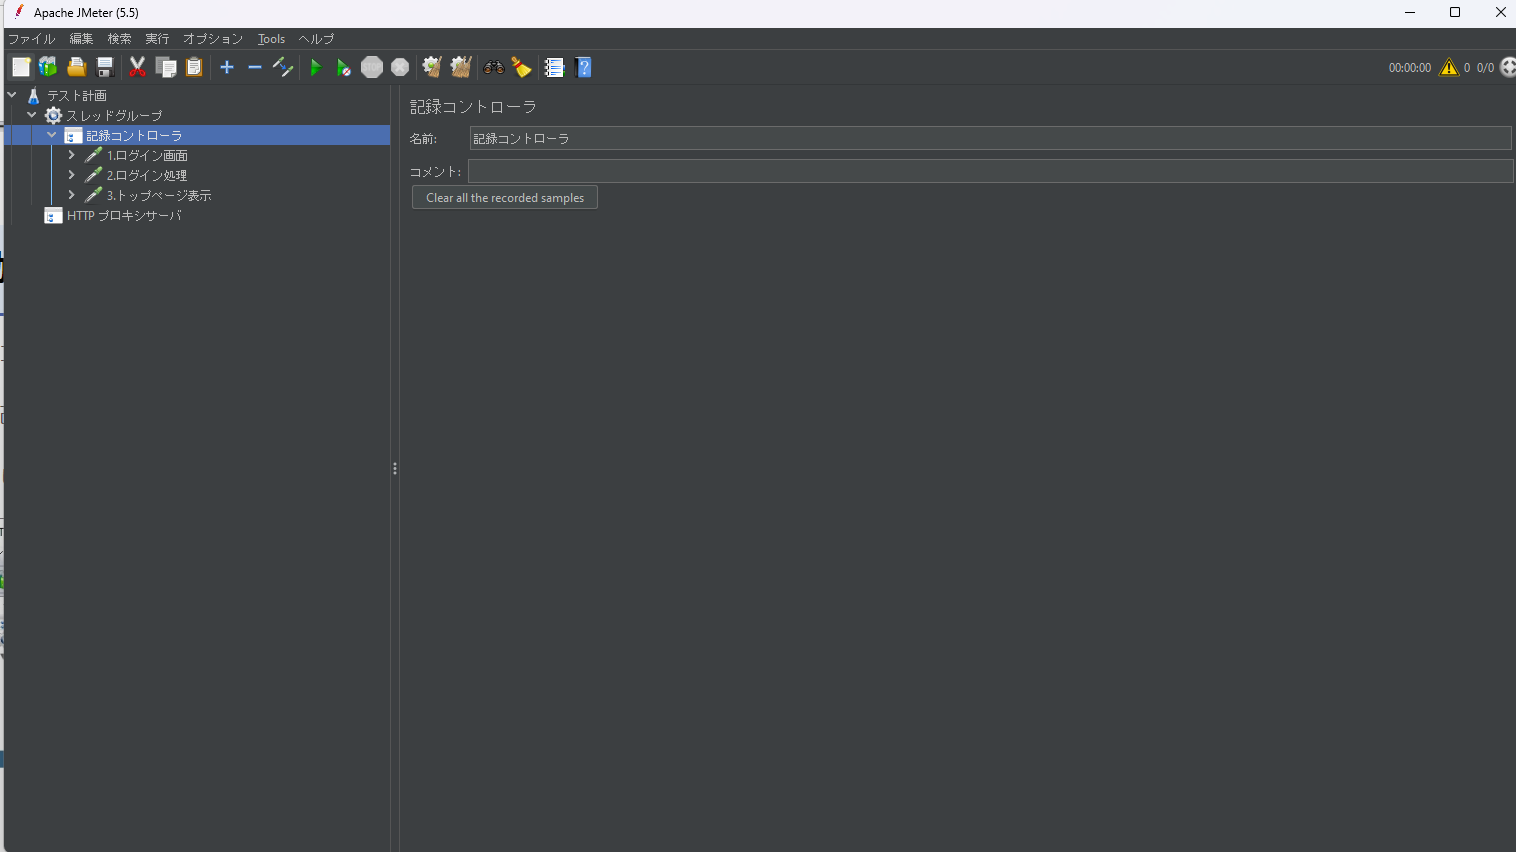Expand the 1.ログイン画面 node
The image size is (1516, 852).
[71, 155]
